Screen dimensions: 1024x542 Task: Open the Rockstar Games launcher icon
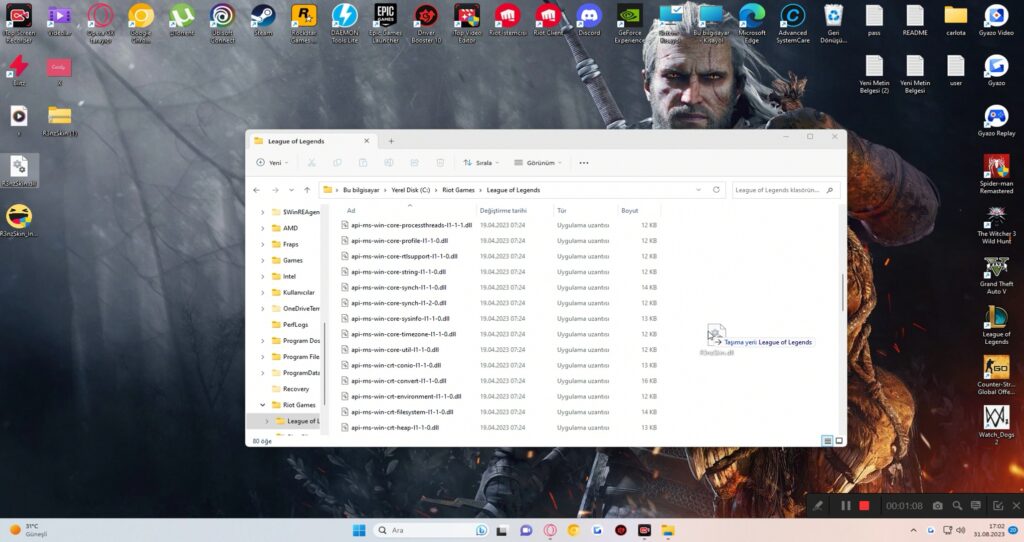[304, 23]
